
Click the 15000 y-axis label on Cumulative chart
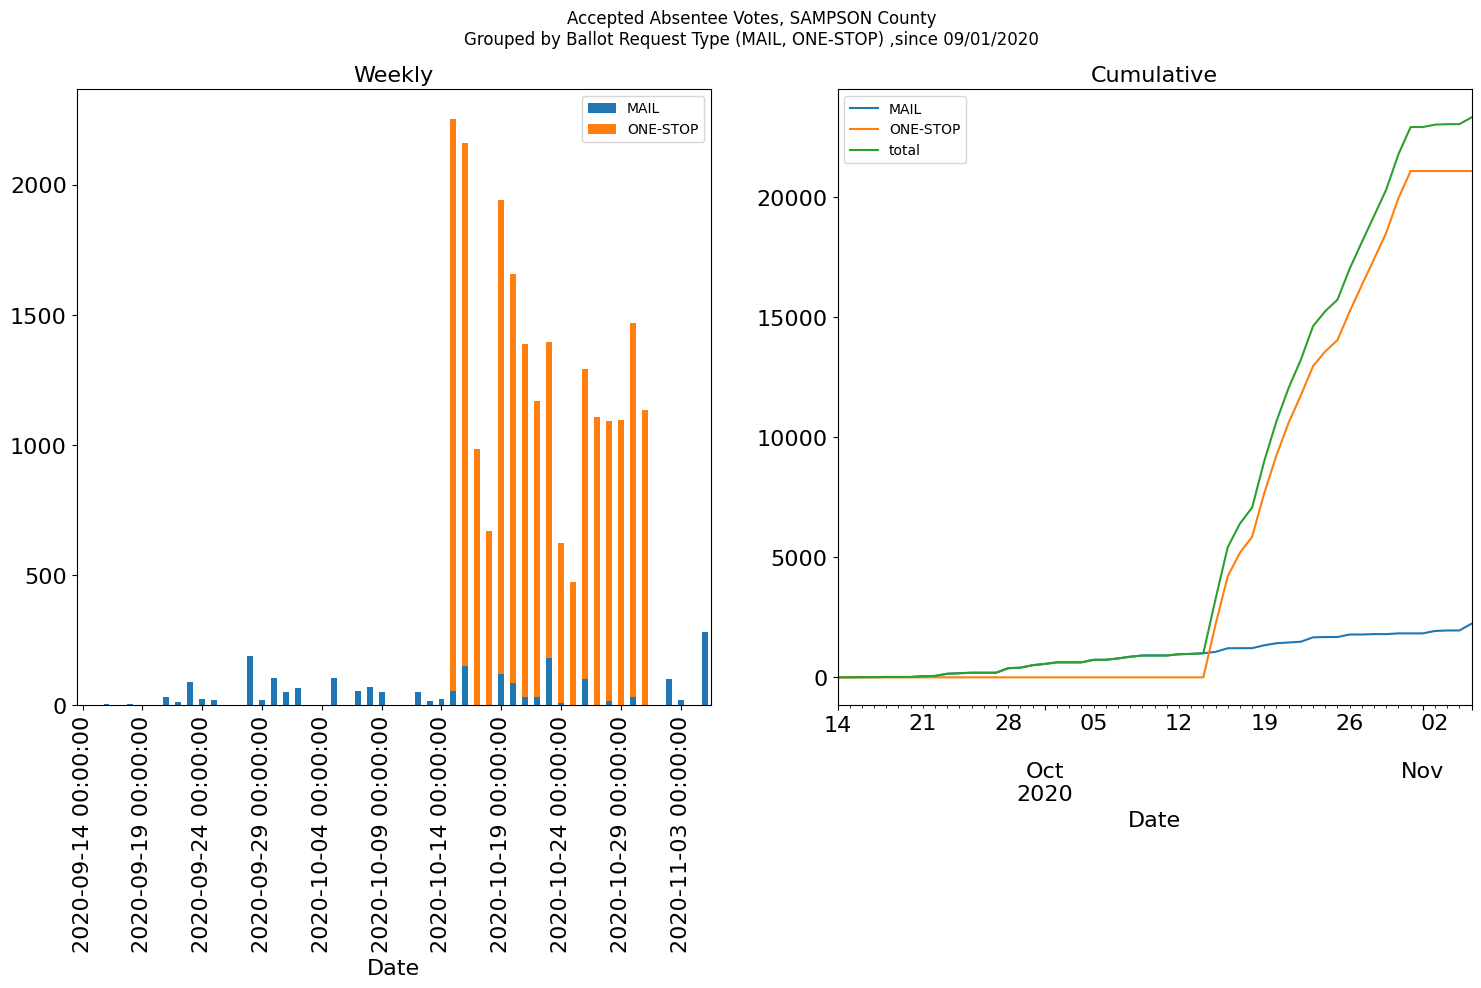coord(792,318)
